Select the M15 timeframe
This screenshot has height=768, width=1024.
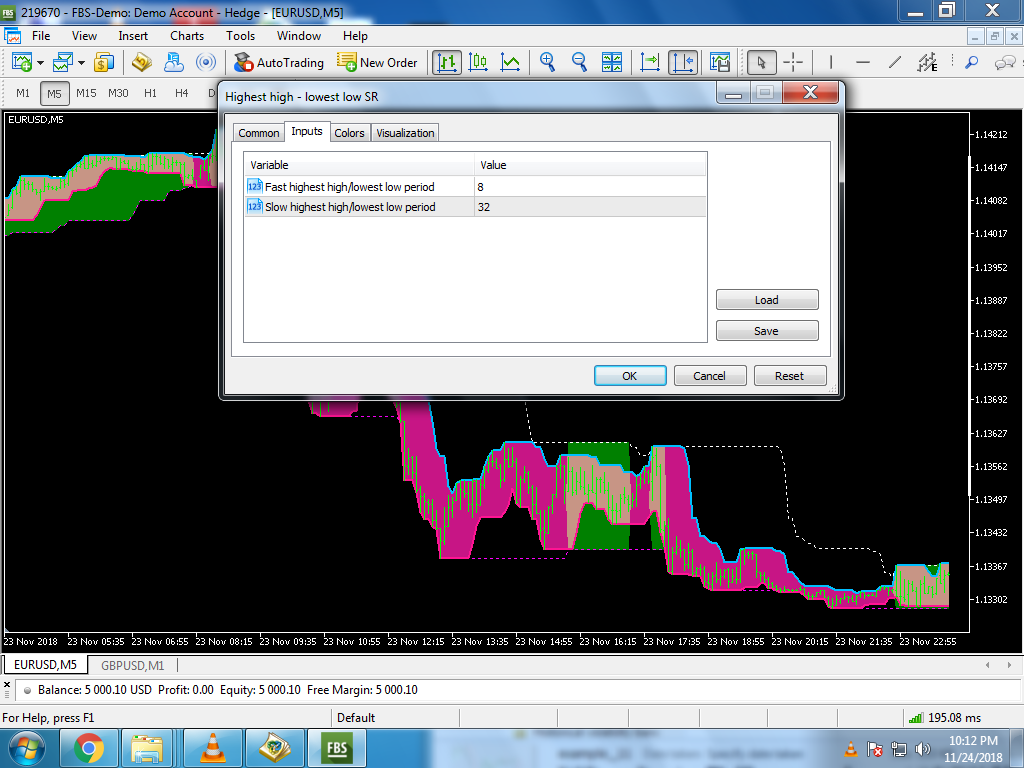coord(86,93)
